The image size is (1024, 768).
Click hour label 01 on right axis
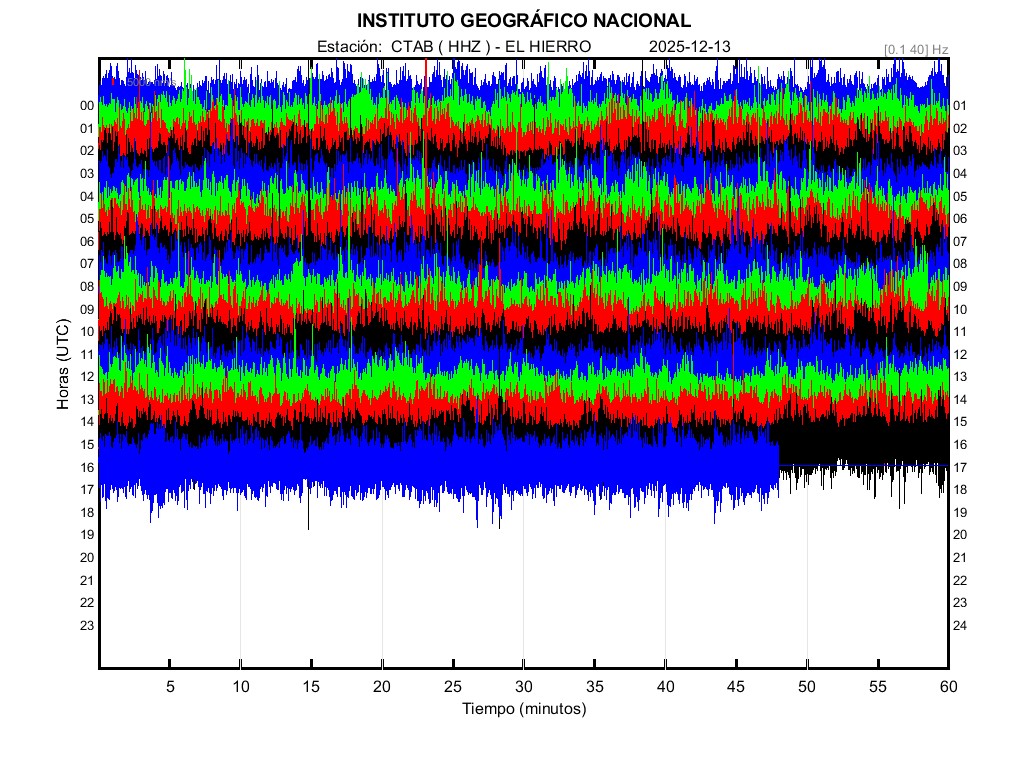tap(960, 106)
